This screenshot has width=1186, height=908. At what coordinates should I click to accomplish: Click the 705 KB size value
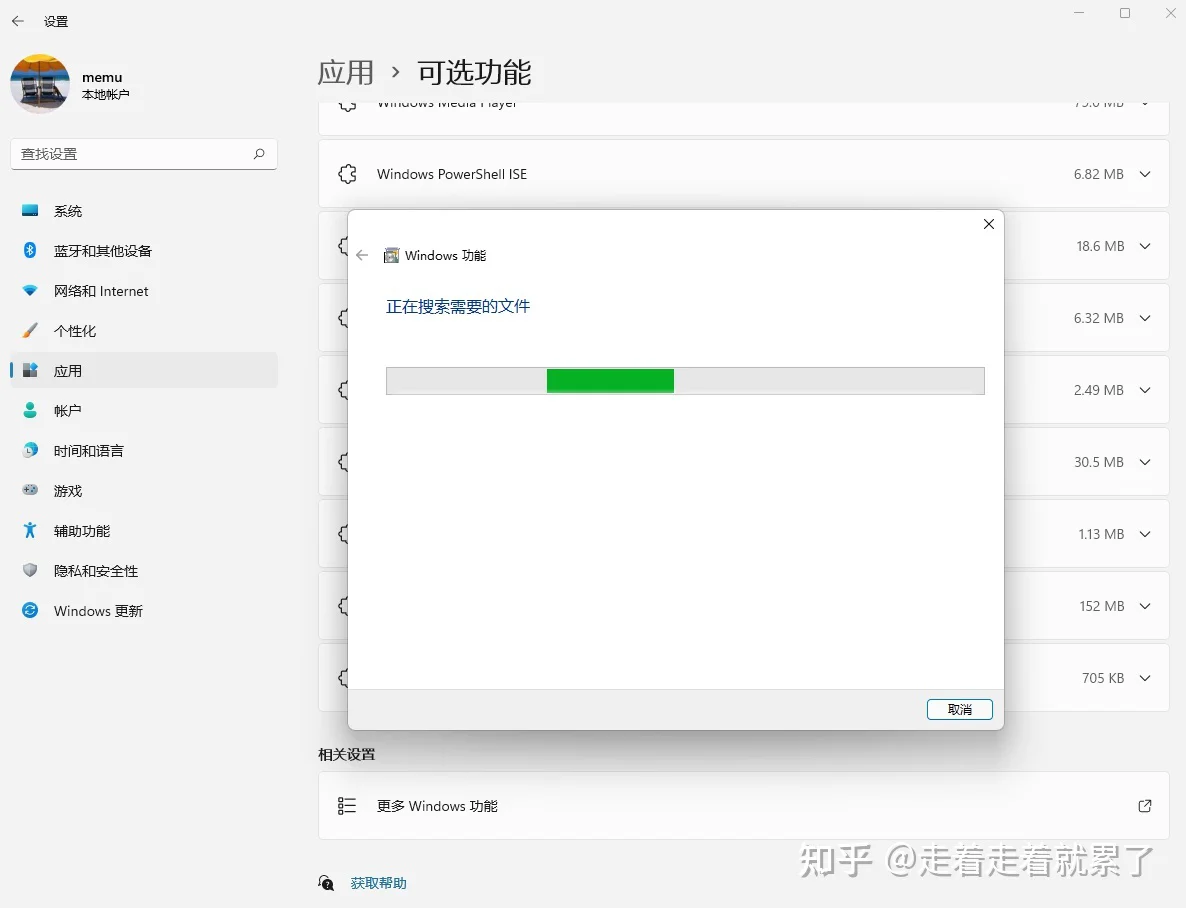1103,678
